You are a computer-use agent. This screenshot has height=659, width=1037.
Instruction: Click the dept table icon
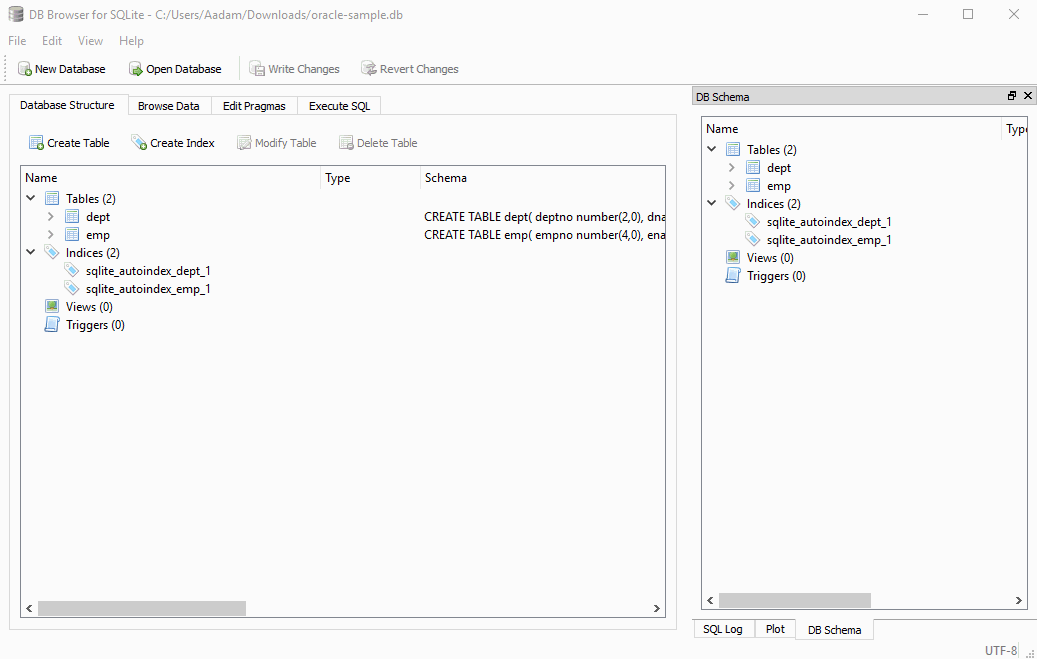coord(71,216)
